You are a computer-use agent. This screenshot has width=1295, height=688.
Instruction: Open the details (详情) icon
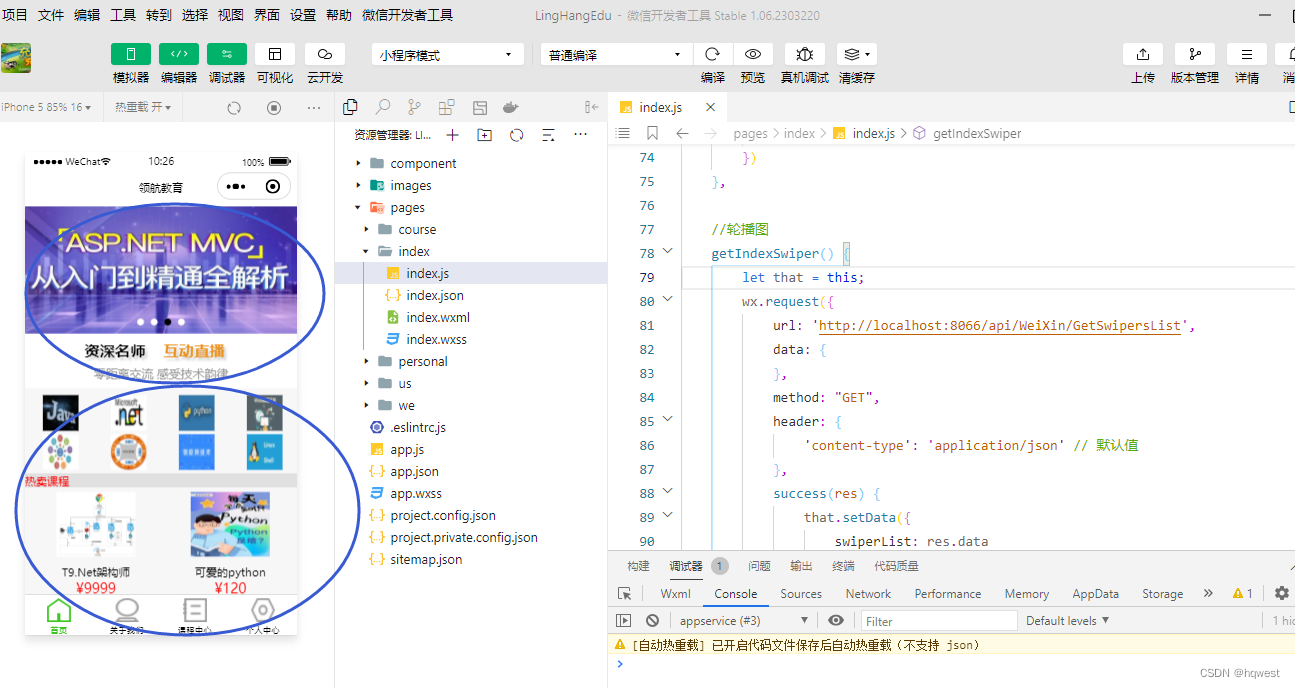(1247, 54)
